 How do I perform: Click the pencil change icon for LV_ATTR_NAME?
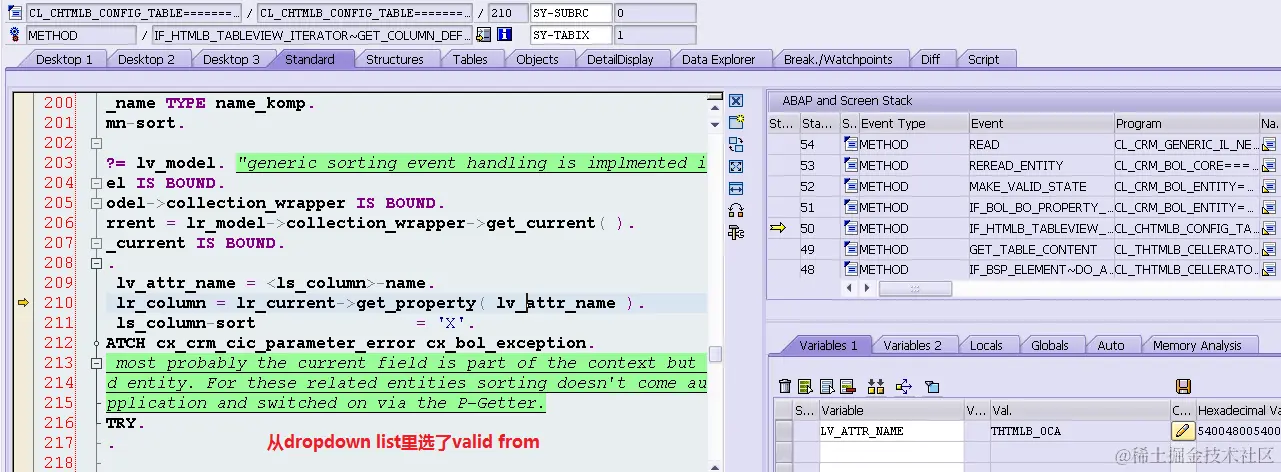point(1182,431)
